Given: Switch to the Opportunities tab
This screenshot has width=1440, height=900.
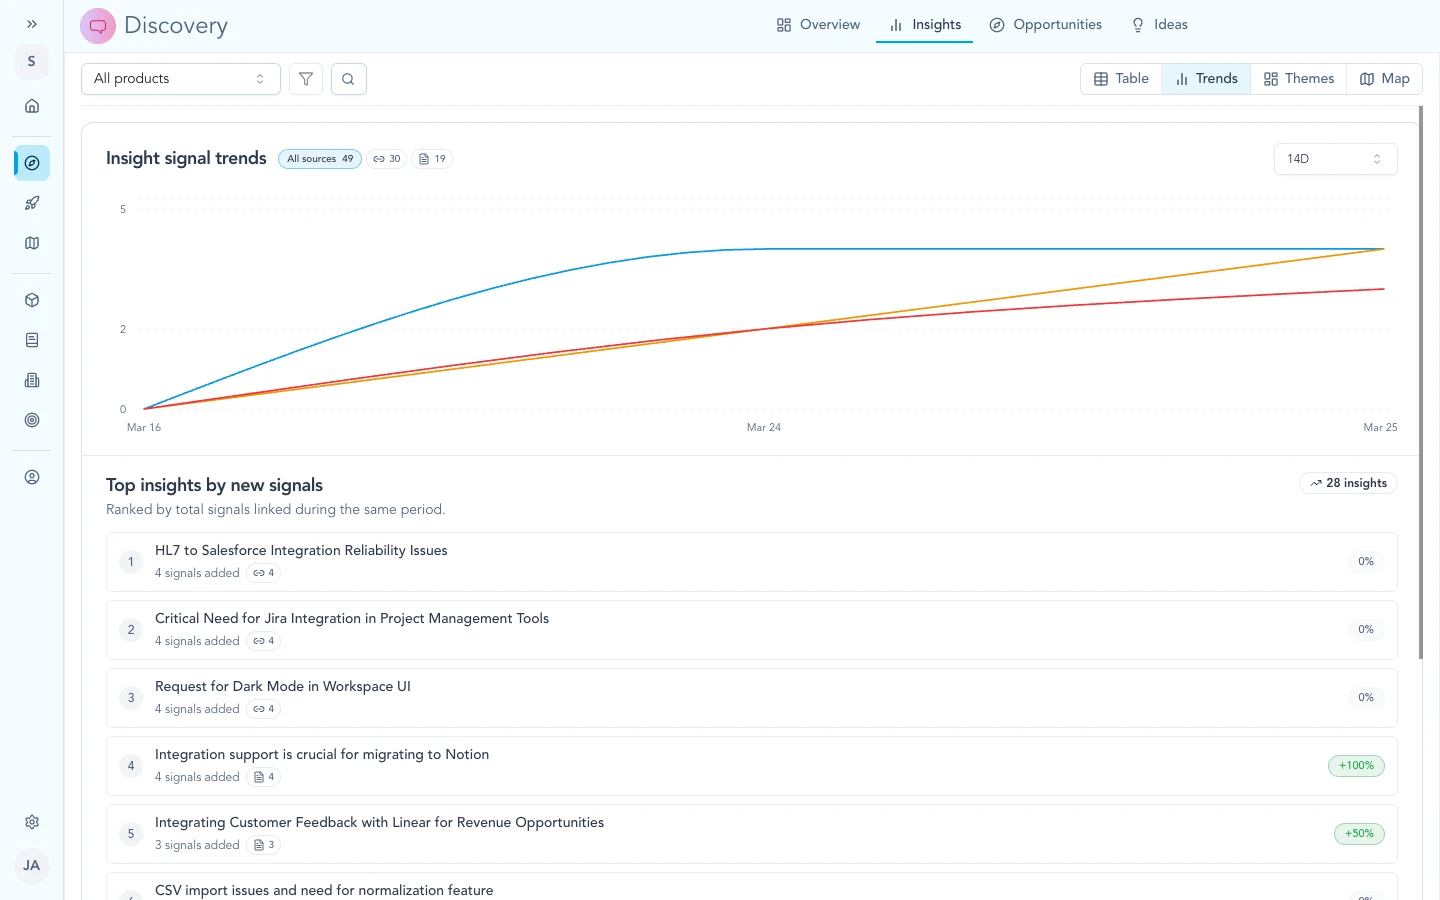Looking at the screenshot, I should pos(1045,24).
